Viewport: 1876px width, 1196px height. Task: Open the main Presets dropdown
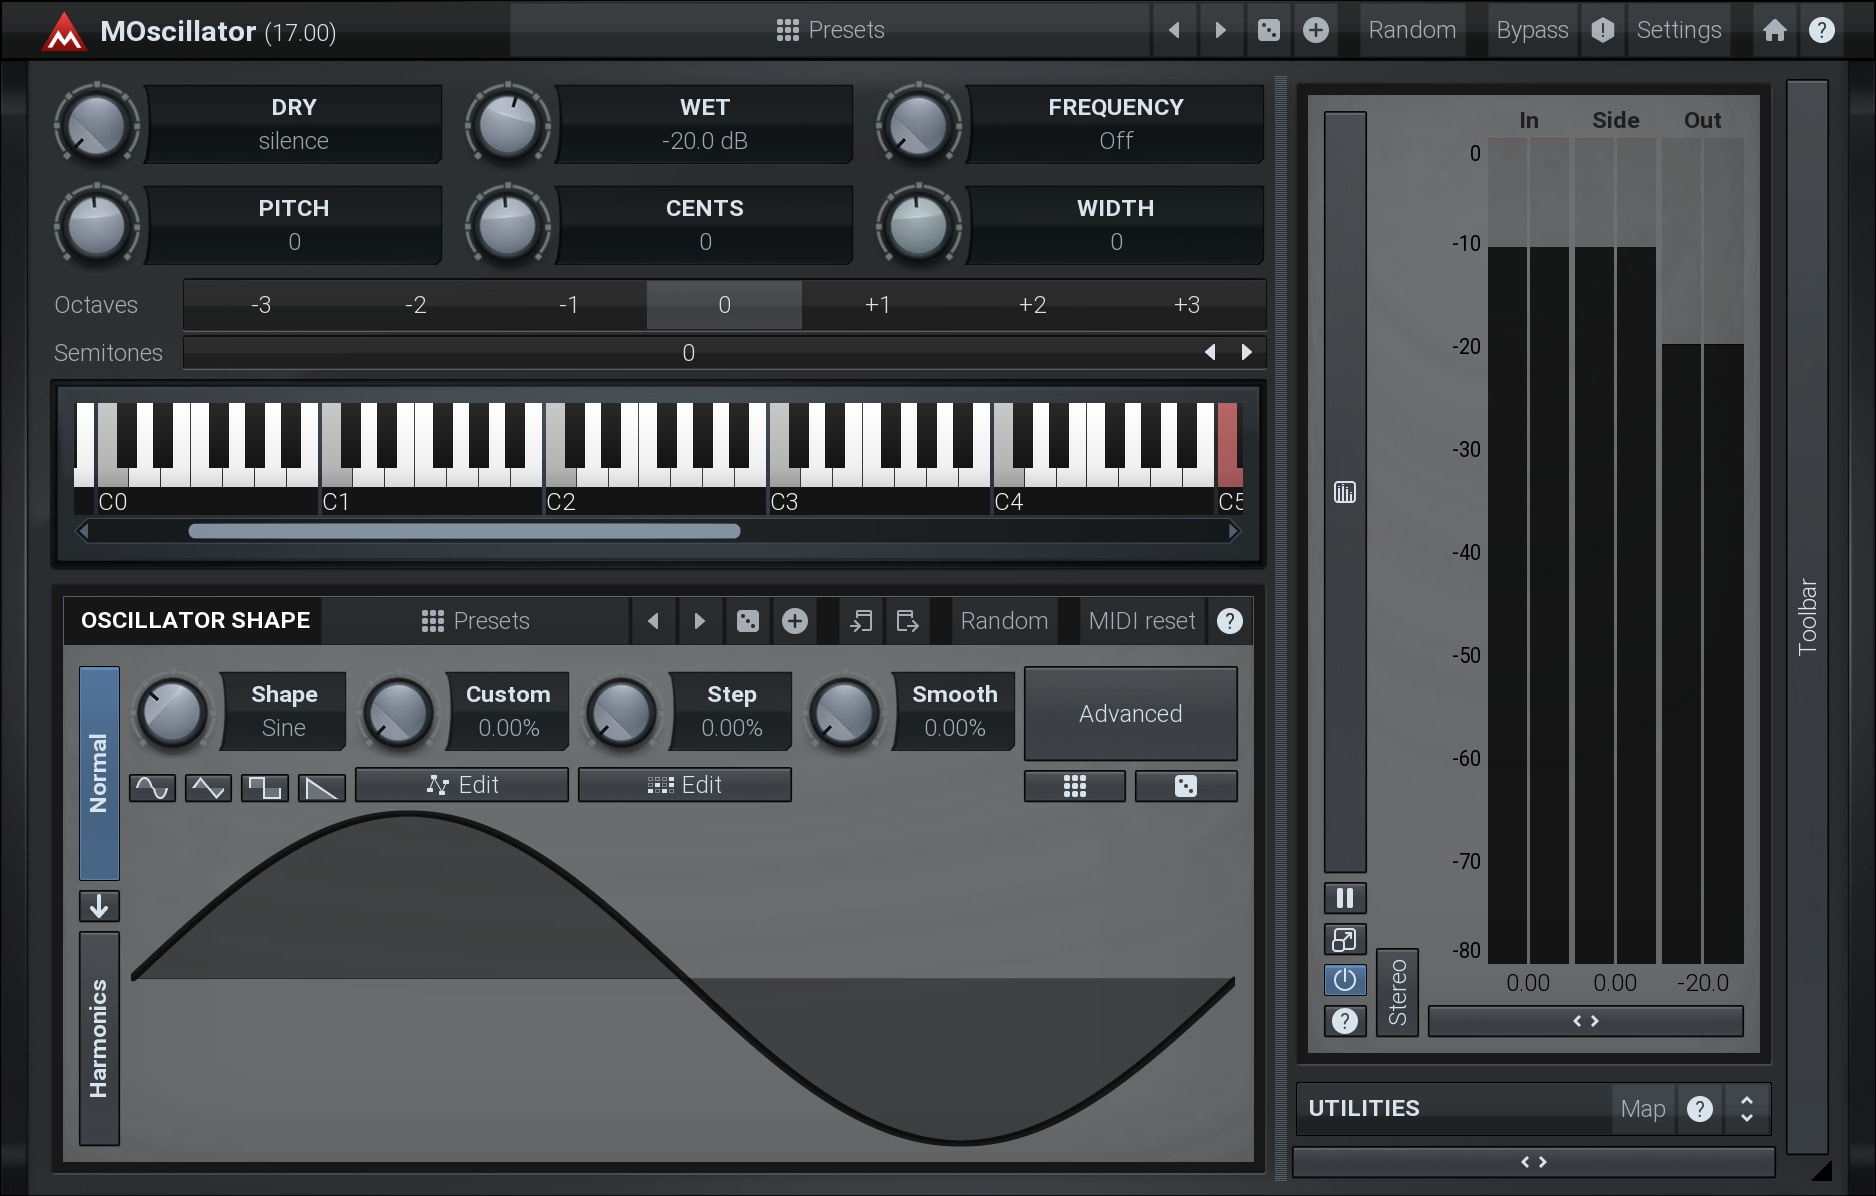pos(830,30)
